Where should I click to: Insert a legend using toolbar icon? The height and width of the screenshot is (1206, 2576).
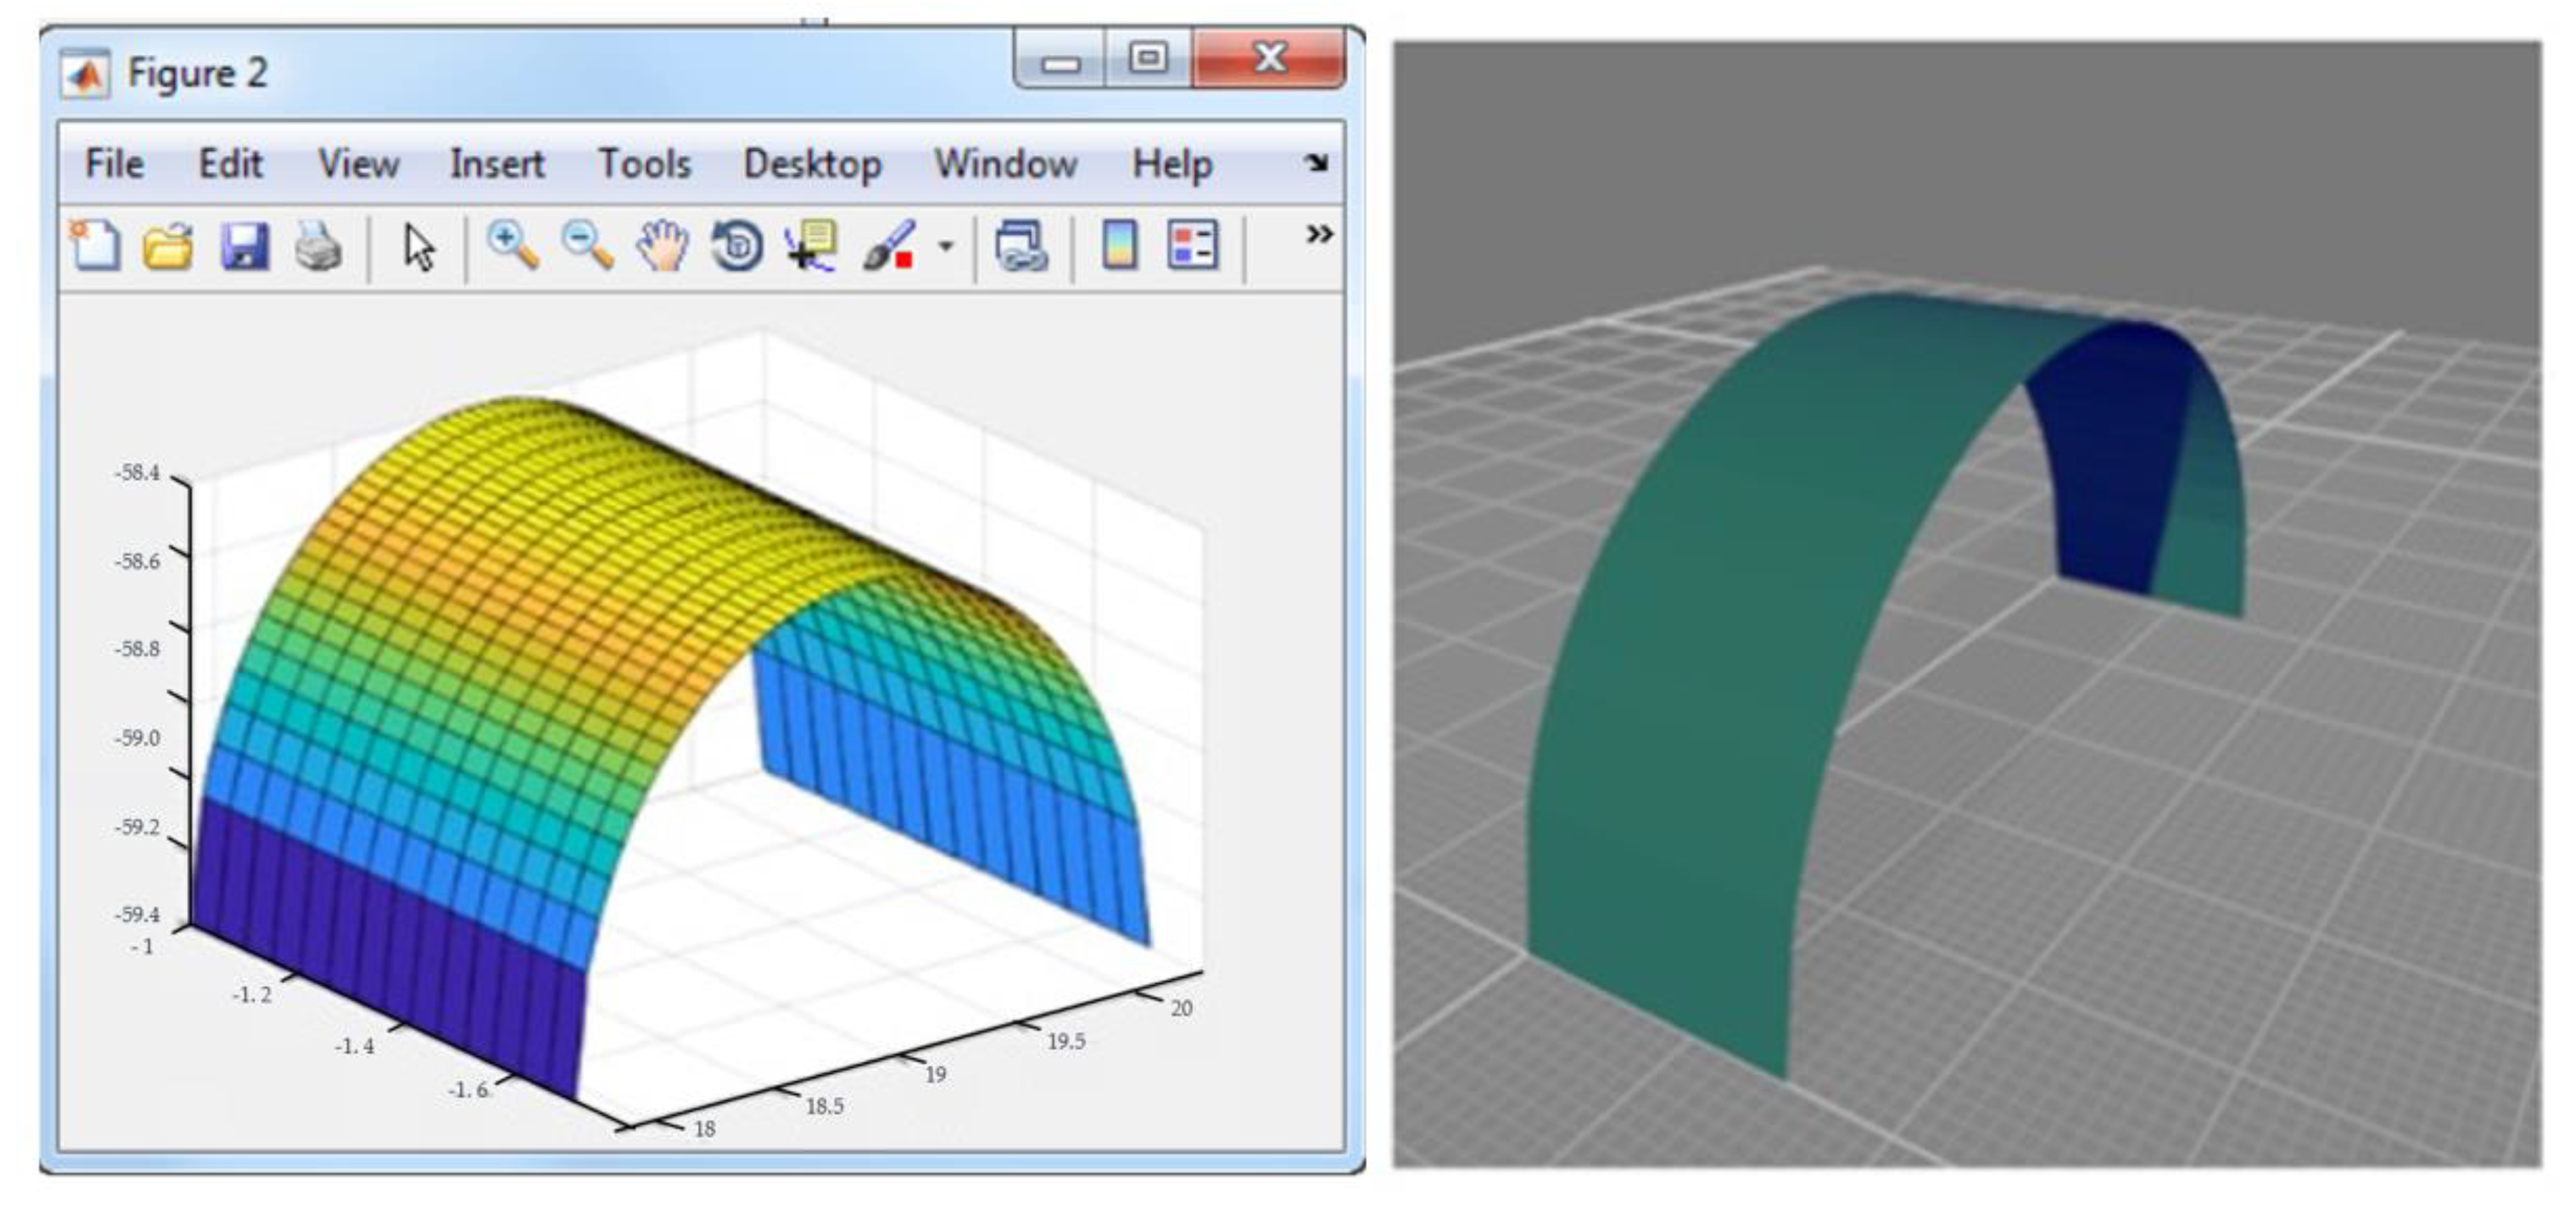(1192, 246)
